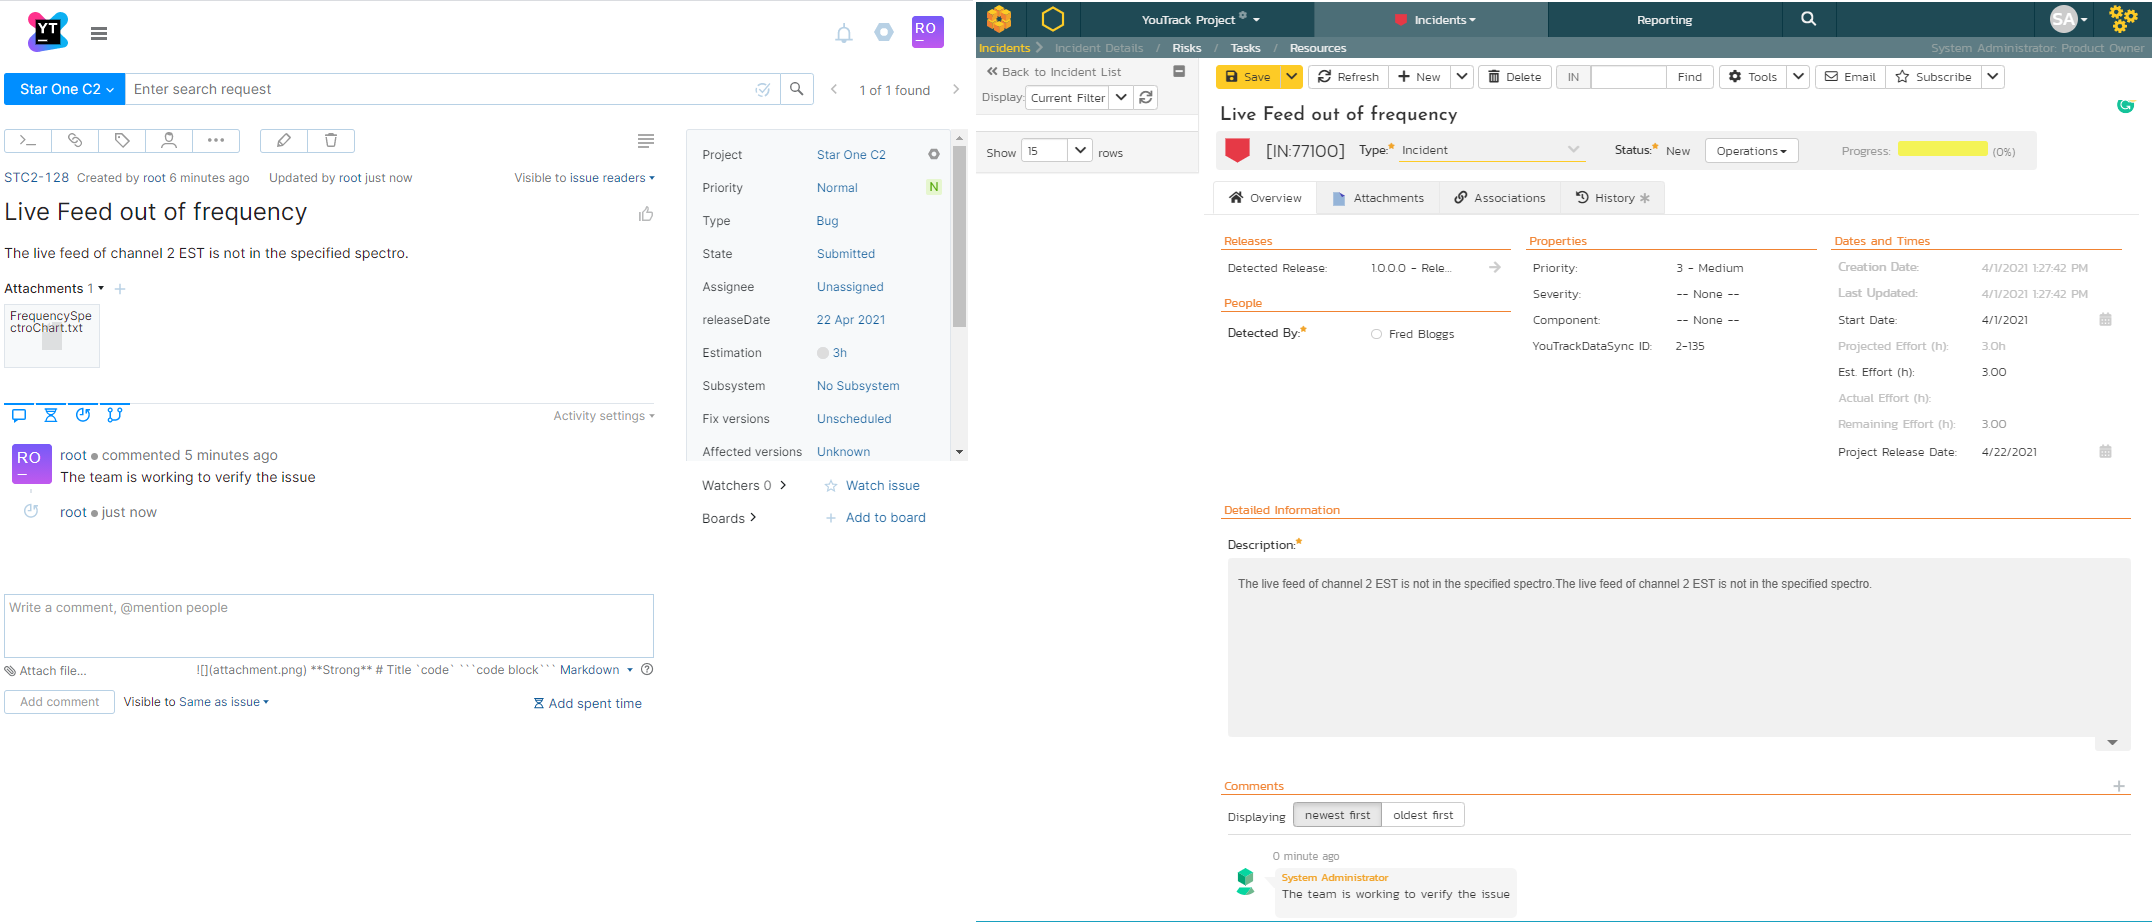Select the Fred Bloggs radio option
2154x922 pixels.
pyautogui.click(x=1377, y=335)
